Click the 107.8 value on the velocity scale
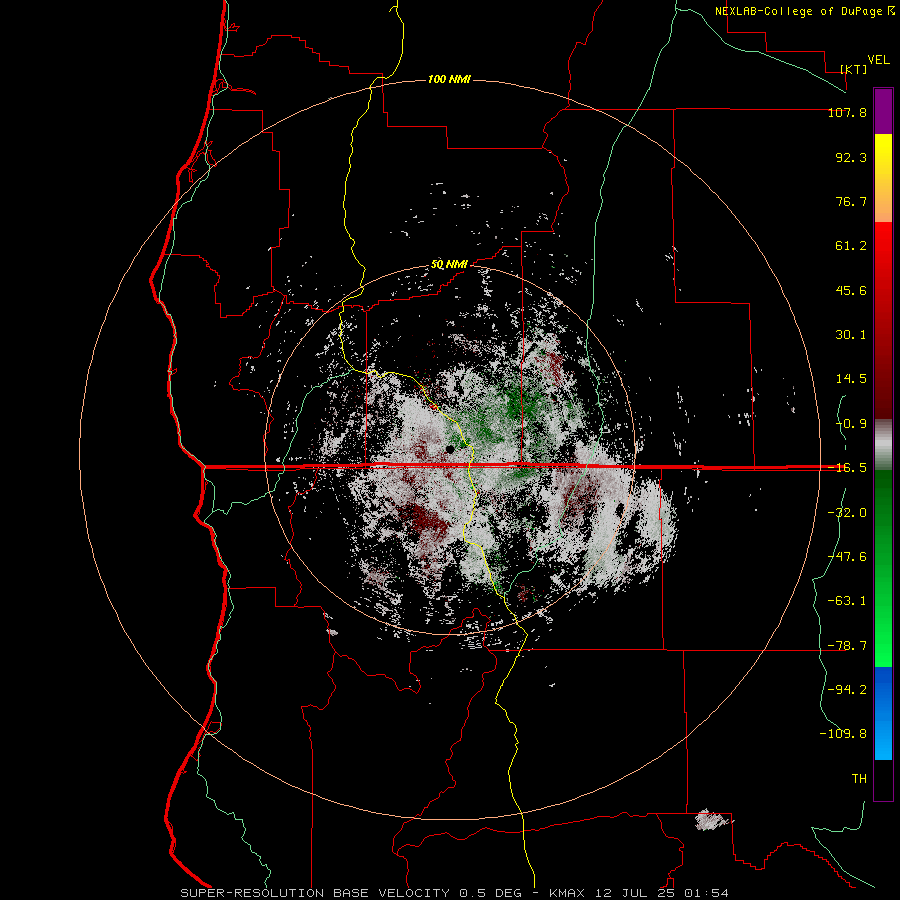900x900 pixels. pyautogui.click(x=847, y=112)
